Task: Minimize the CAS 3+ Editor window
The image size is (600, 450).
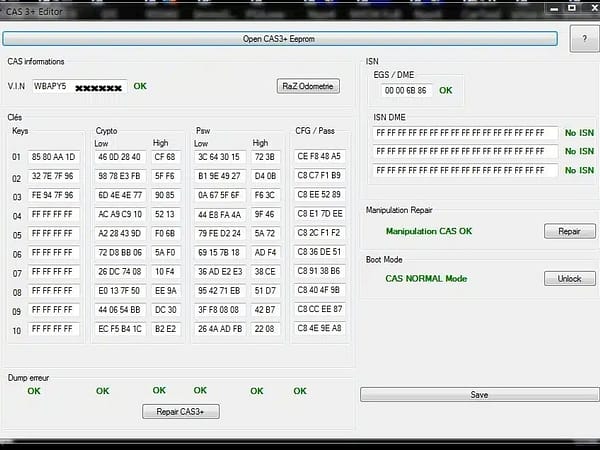Action: click(554, 8)
